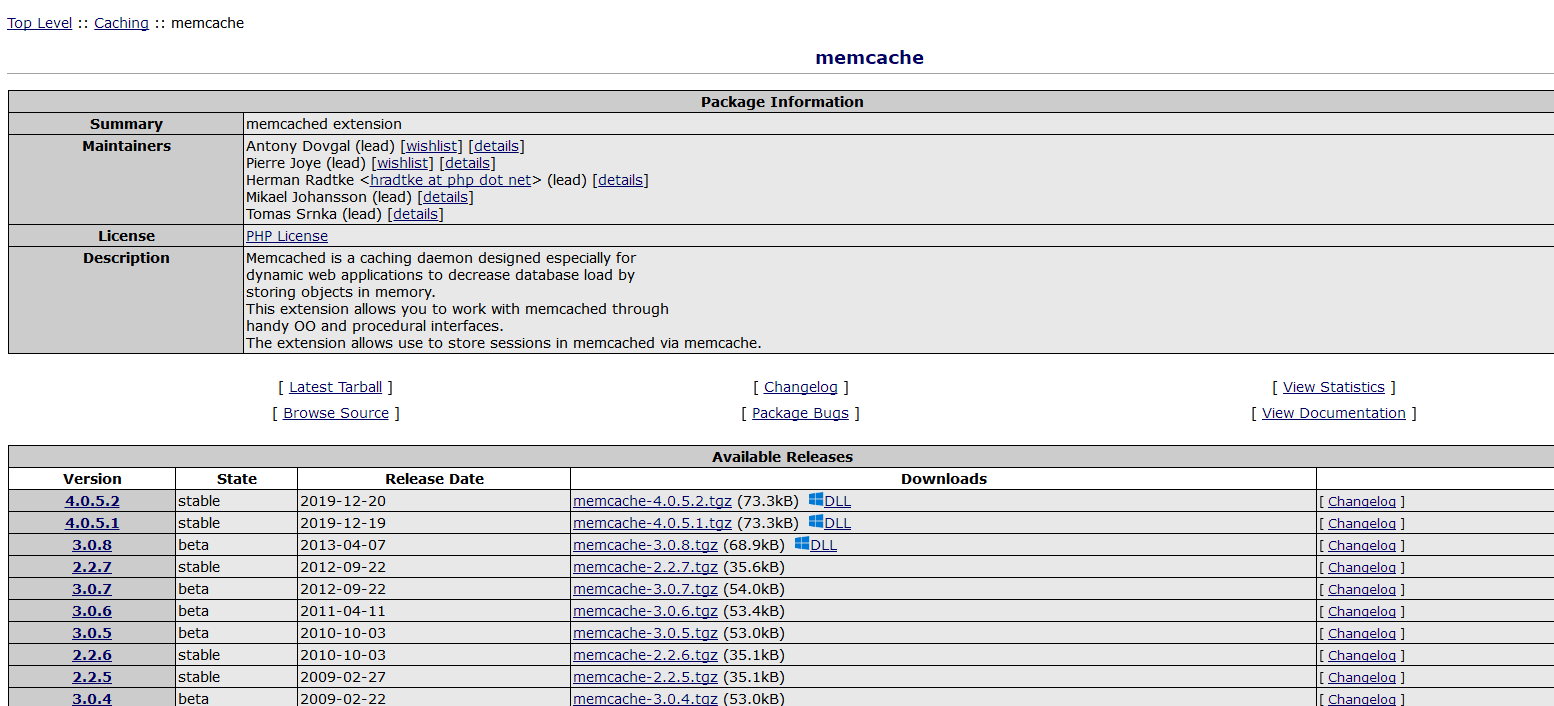Open version 3.0.7 release link

pyautogui.click(x=92, y=589)
